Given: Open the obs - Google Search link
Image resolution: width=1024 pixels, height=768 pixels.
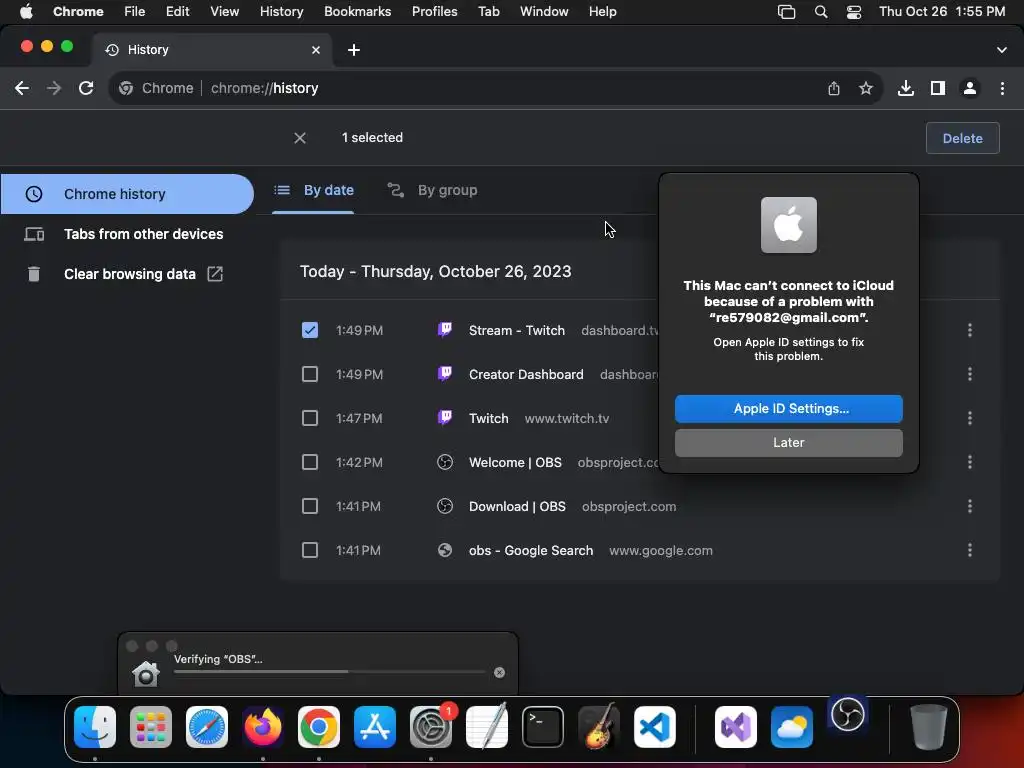Looking at the screenshot, I should pos(531,551).
